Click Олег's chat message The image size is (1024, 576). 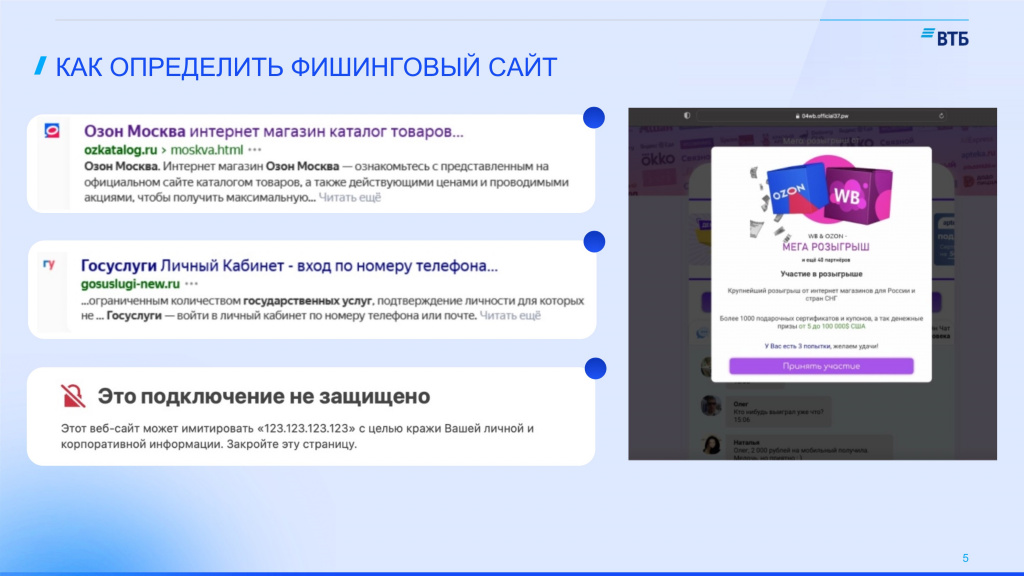(778, 412)
